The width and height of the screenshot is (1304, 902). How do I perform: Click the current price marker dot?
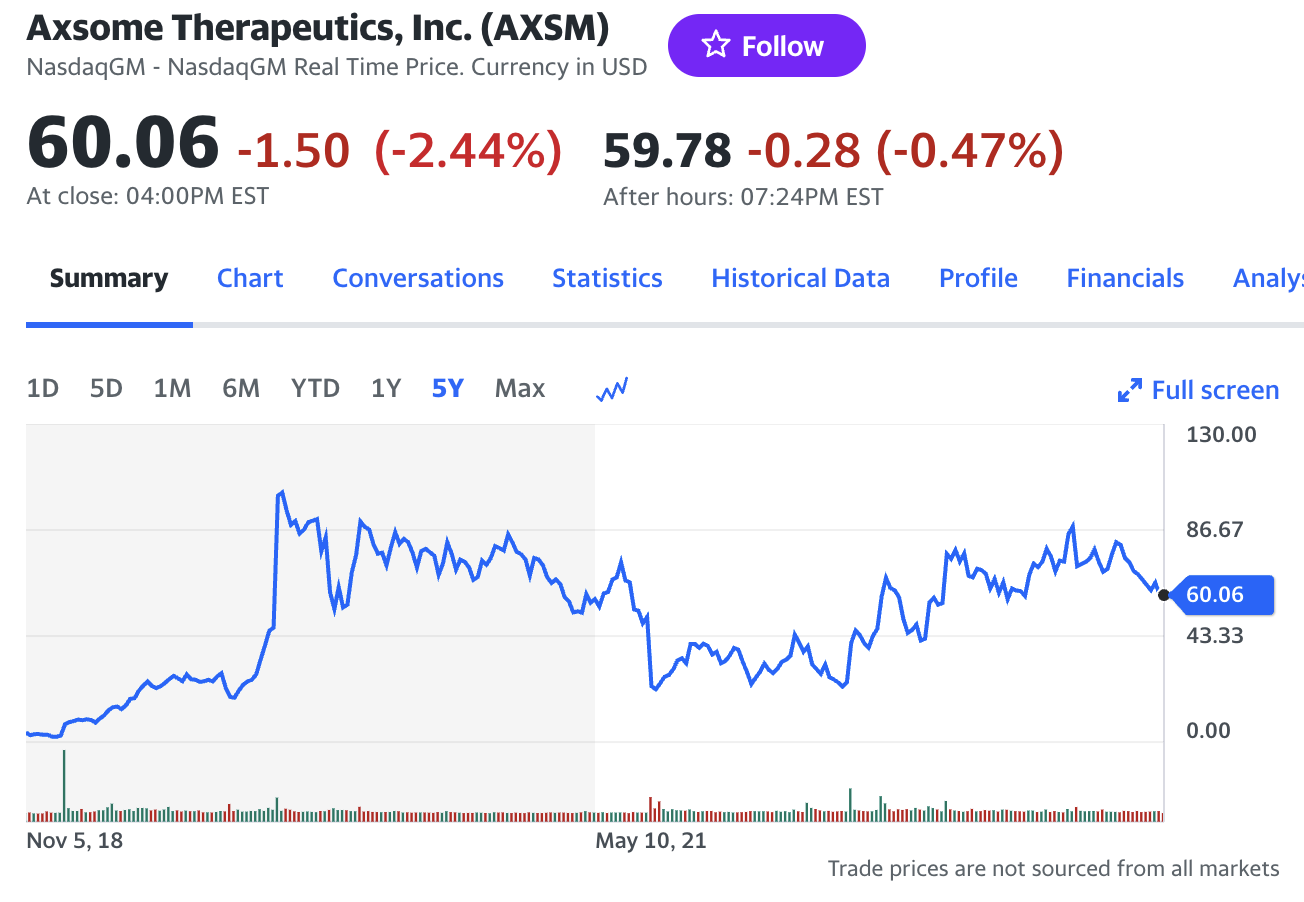[x=1163, y=594]
